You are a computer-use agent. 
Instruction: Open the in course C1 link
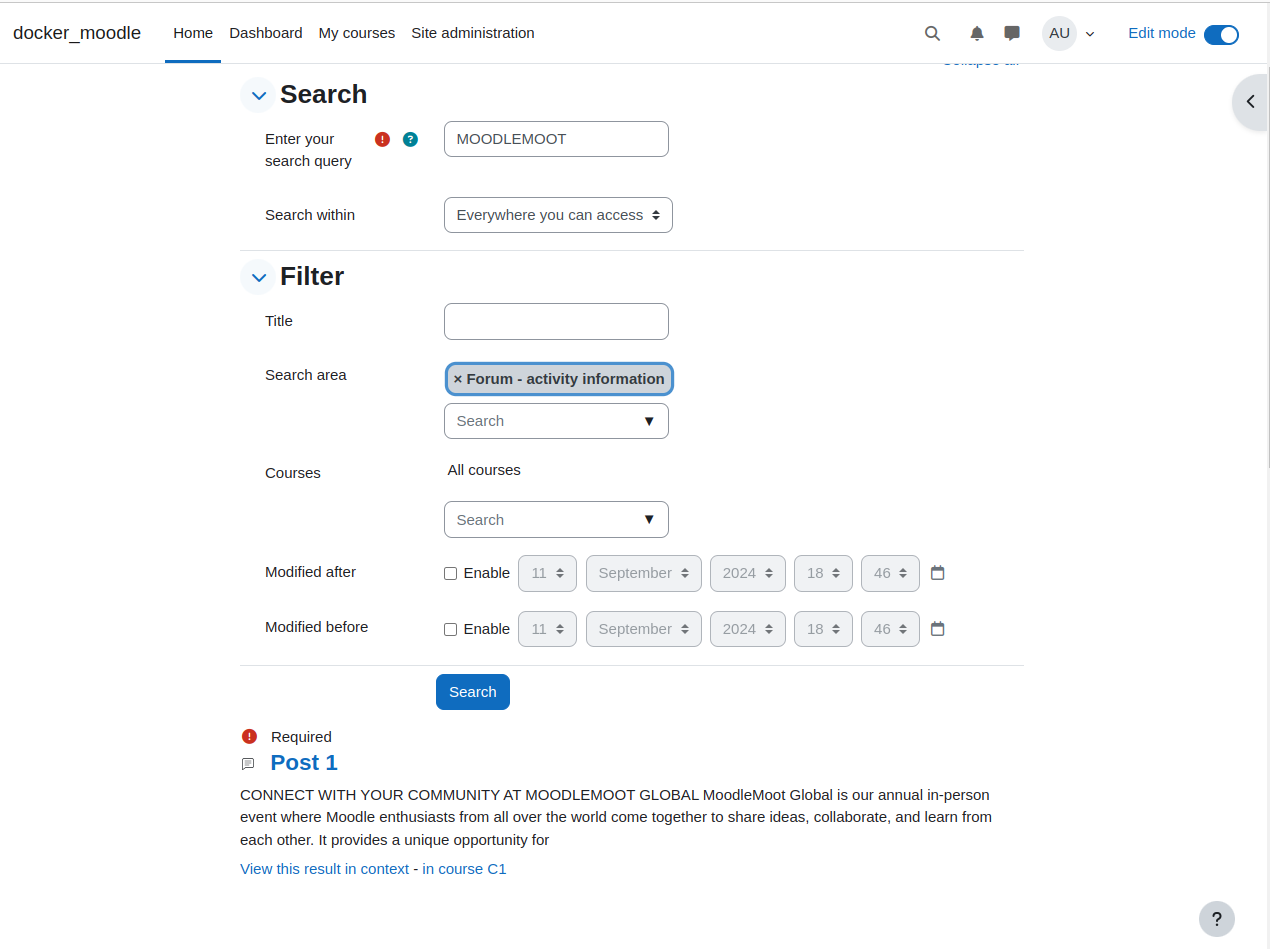464,869
